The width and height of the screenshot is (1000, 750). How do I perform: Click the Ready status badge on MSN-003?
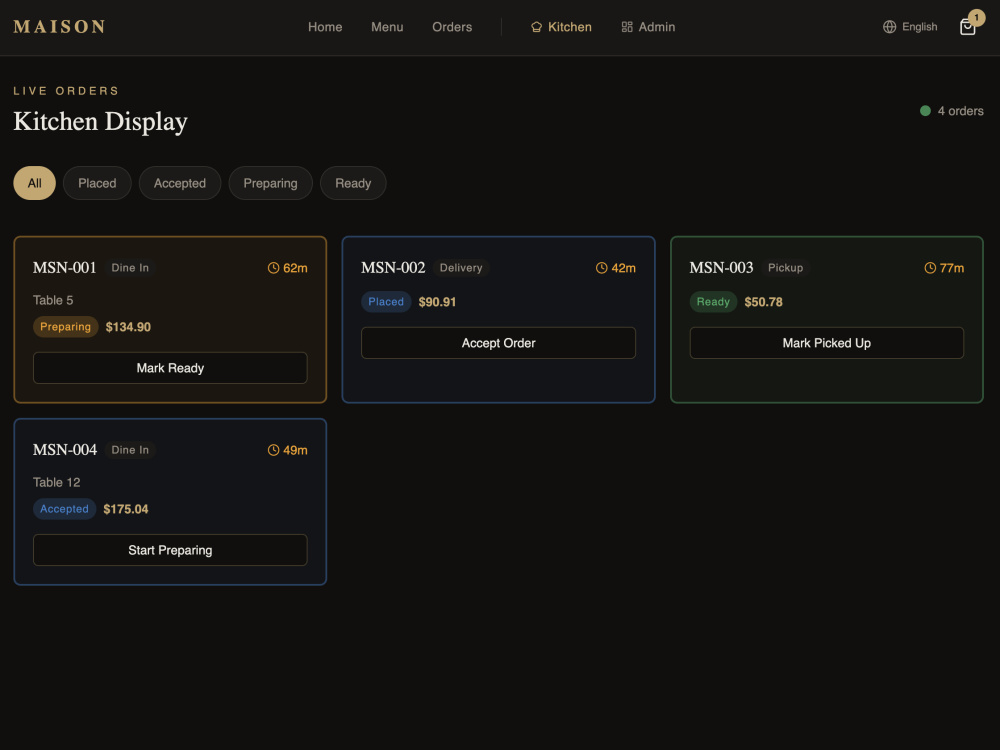tap(713, 302)
